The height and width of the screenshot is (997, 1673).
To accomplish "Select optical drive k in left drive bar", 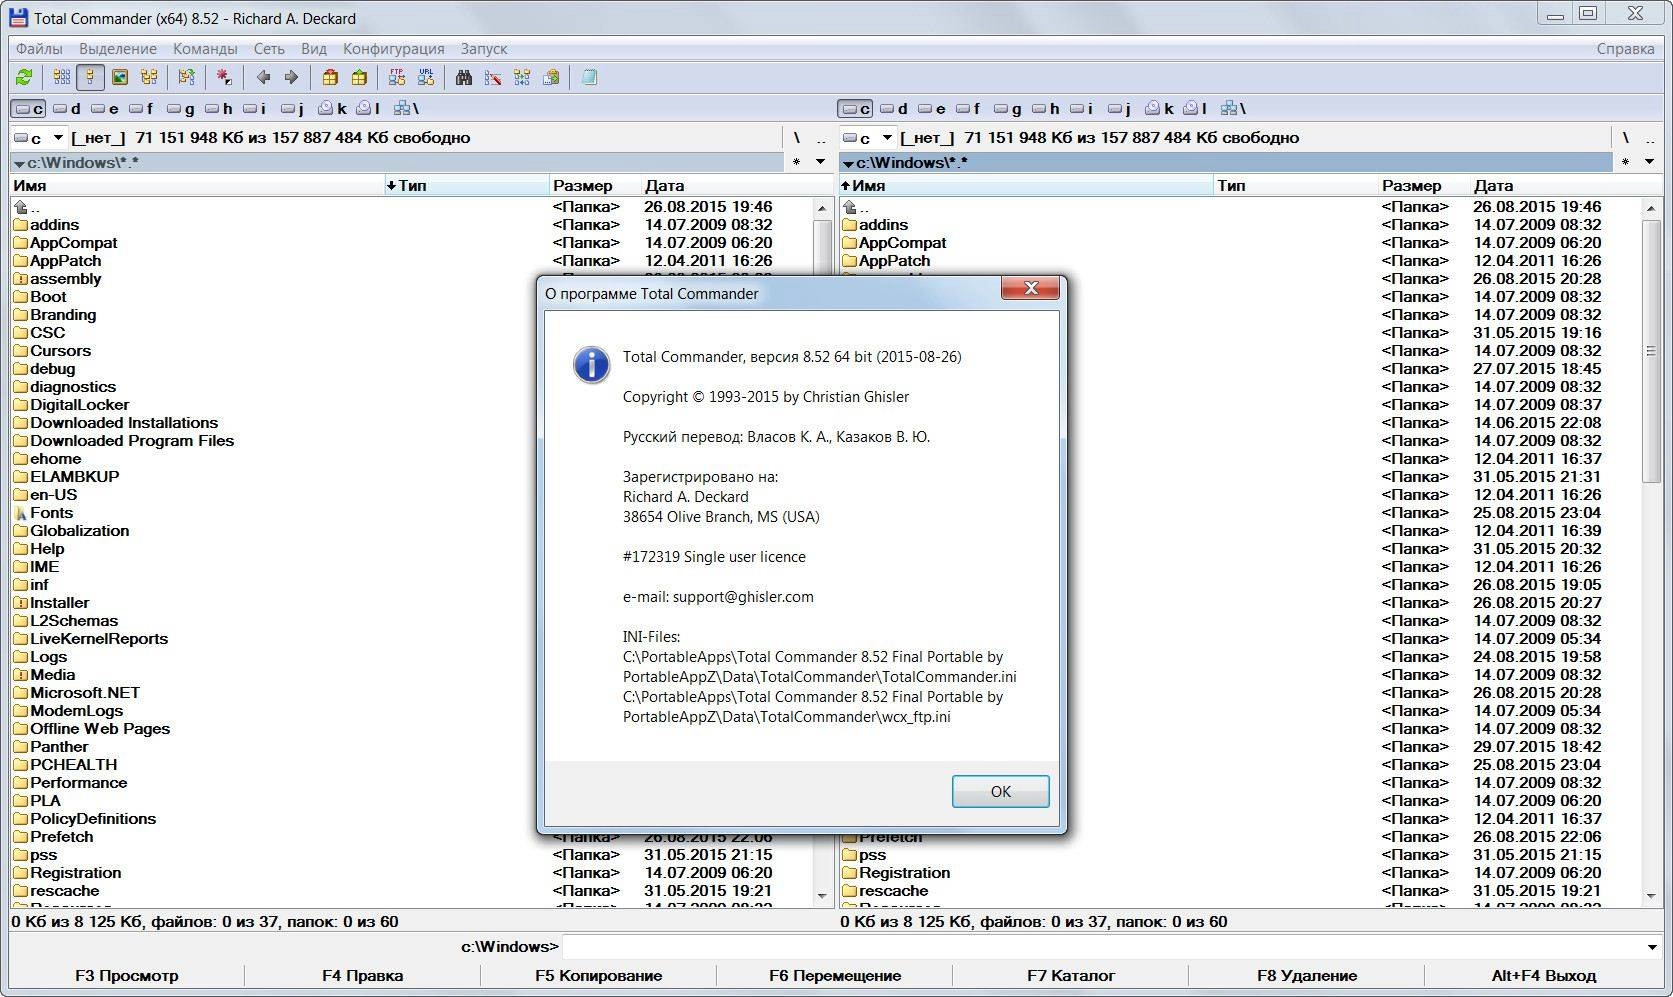I will point(333,108).
